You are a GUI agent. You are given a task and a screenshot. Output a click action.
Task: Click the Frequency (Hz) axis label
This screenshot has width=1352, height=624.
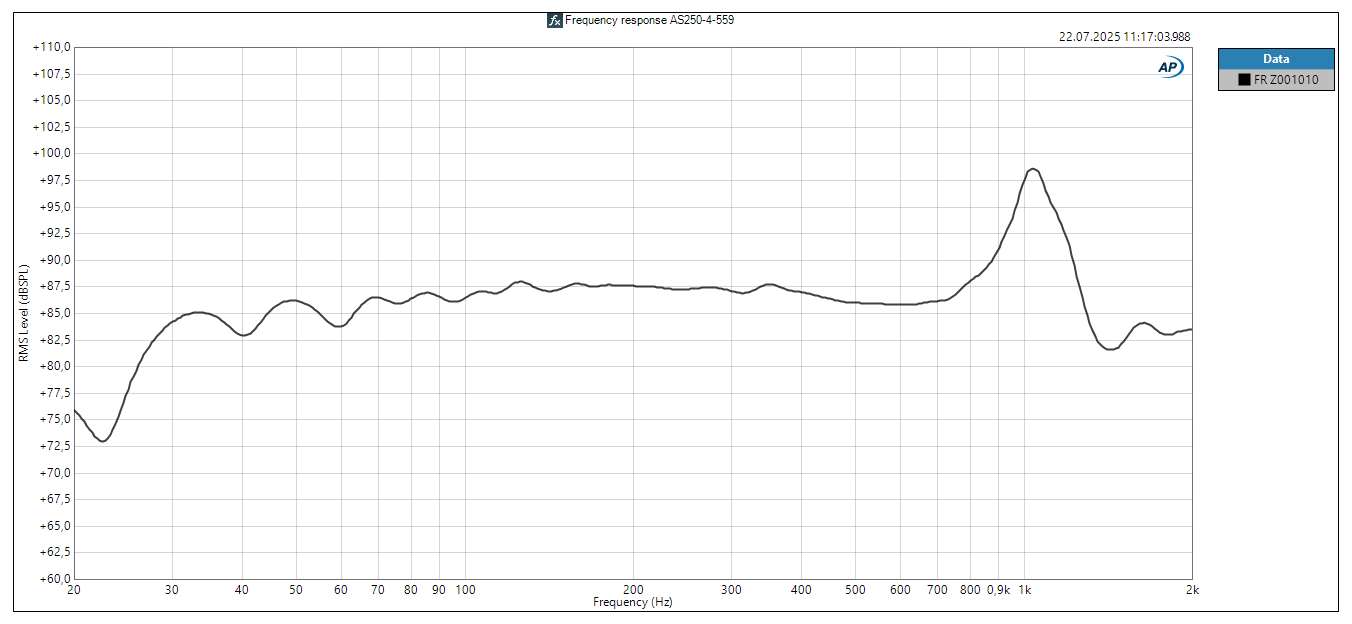pos(634,602)
